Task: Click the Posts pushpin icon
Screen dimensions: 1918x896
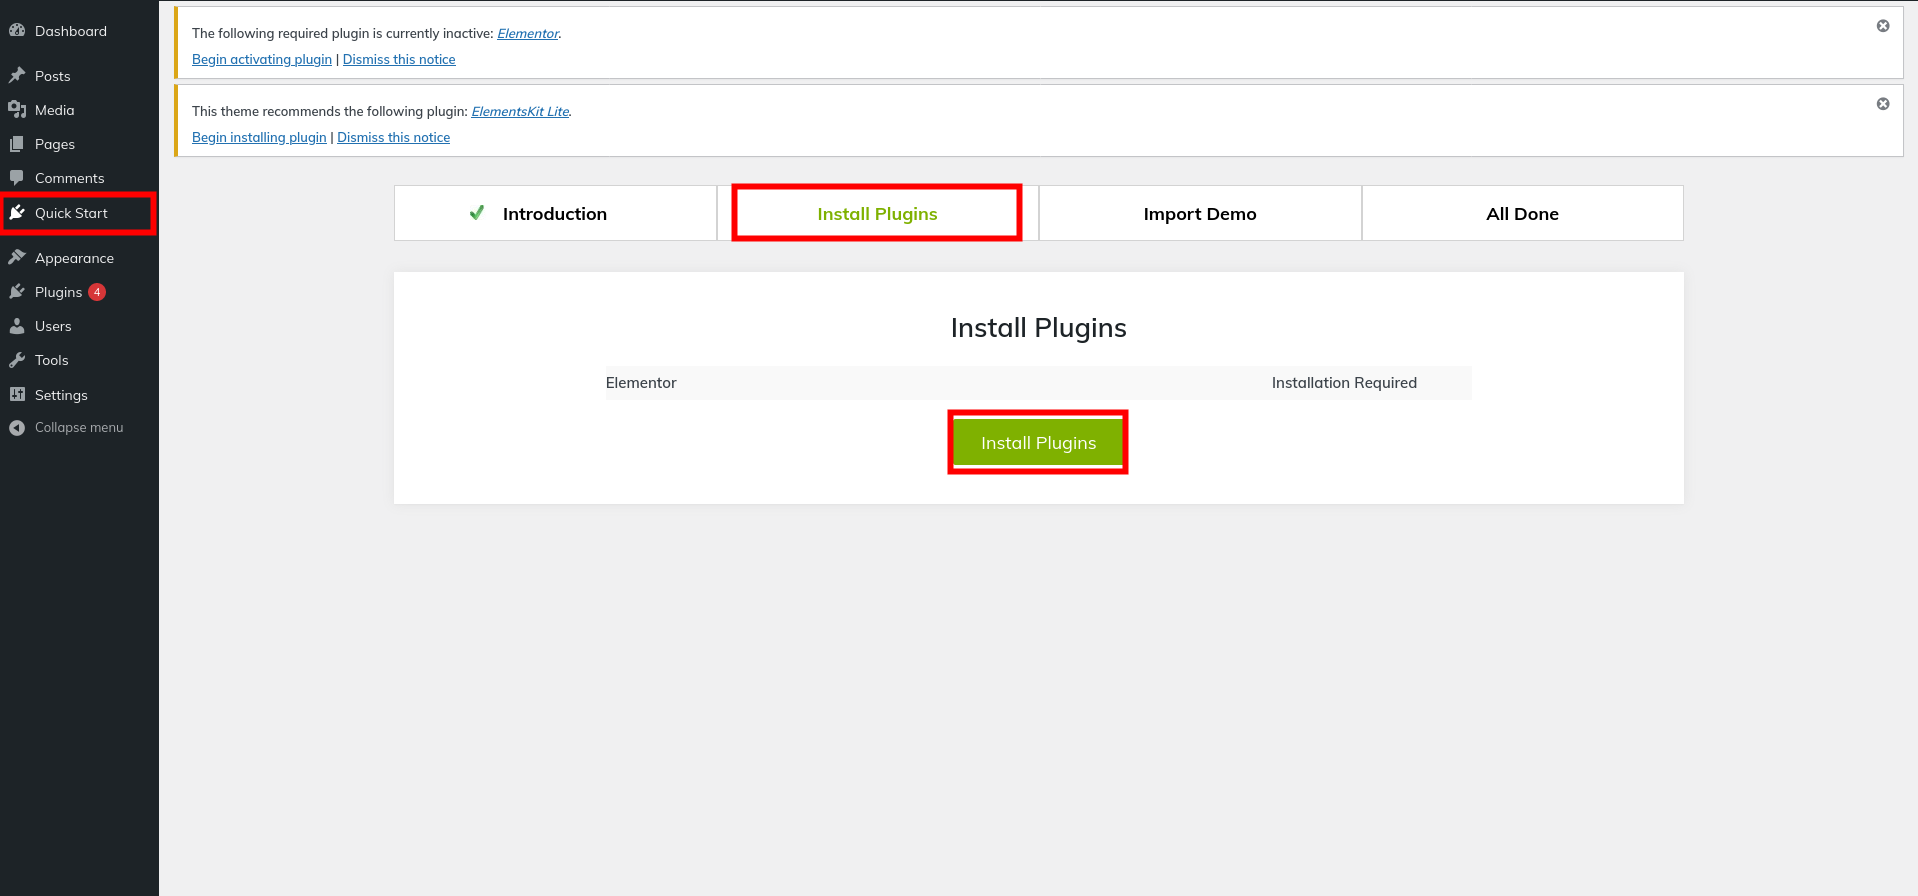Action: 17,76
